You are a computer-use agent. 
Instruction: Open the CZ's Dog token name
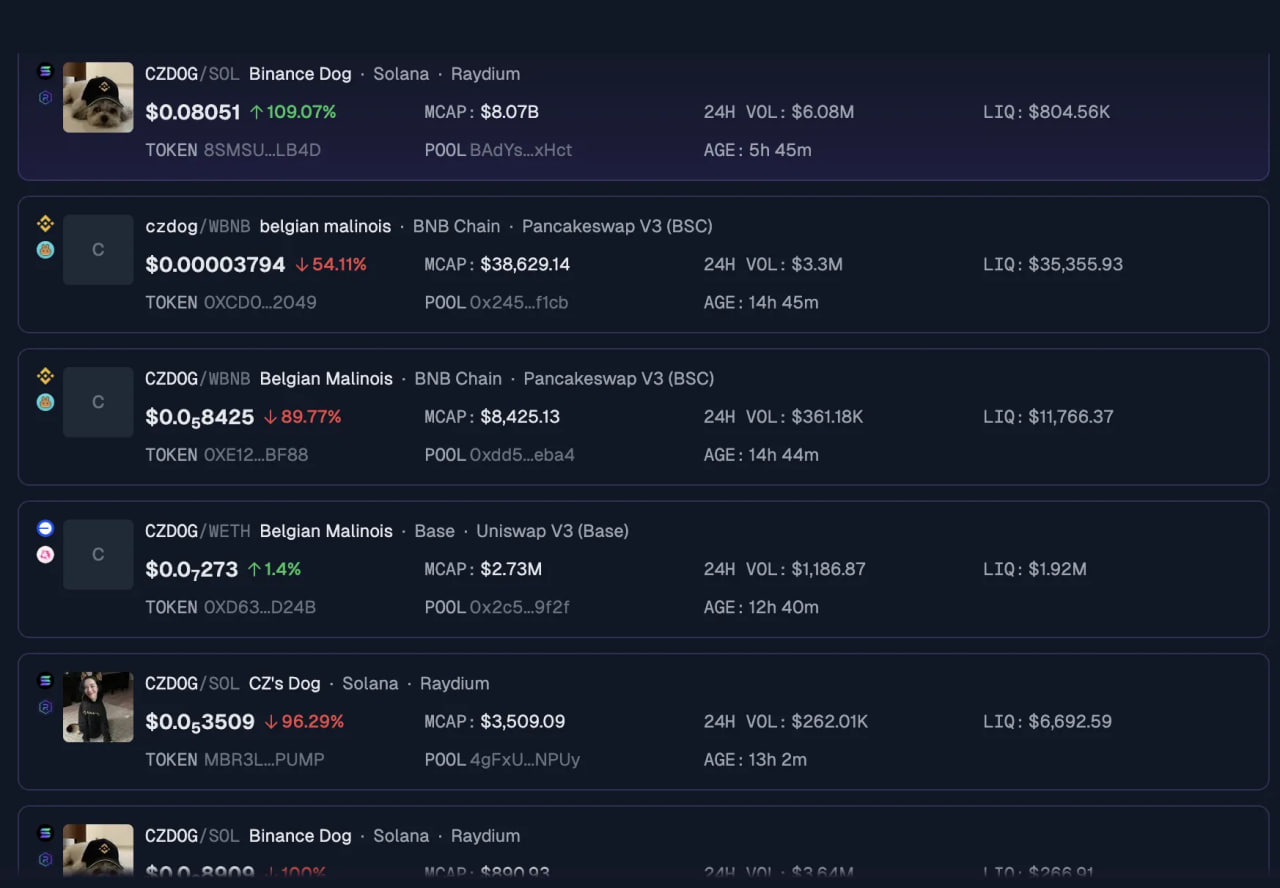click(x=285, y=684)
